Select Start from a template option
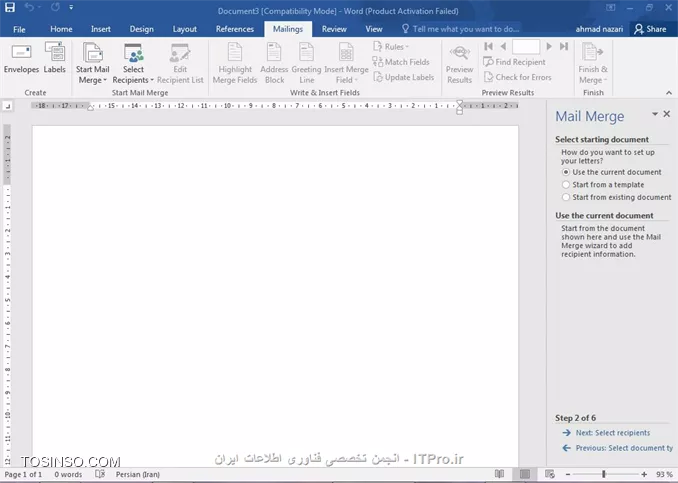The image size is (678, 483). click(x=603, y=185)
